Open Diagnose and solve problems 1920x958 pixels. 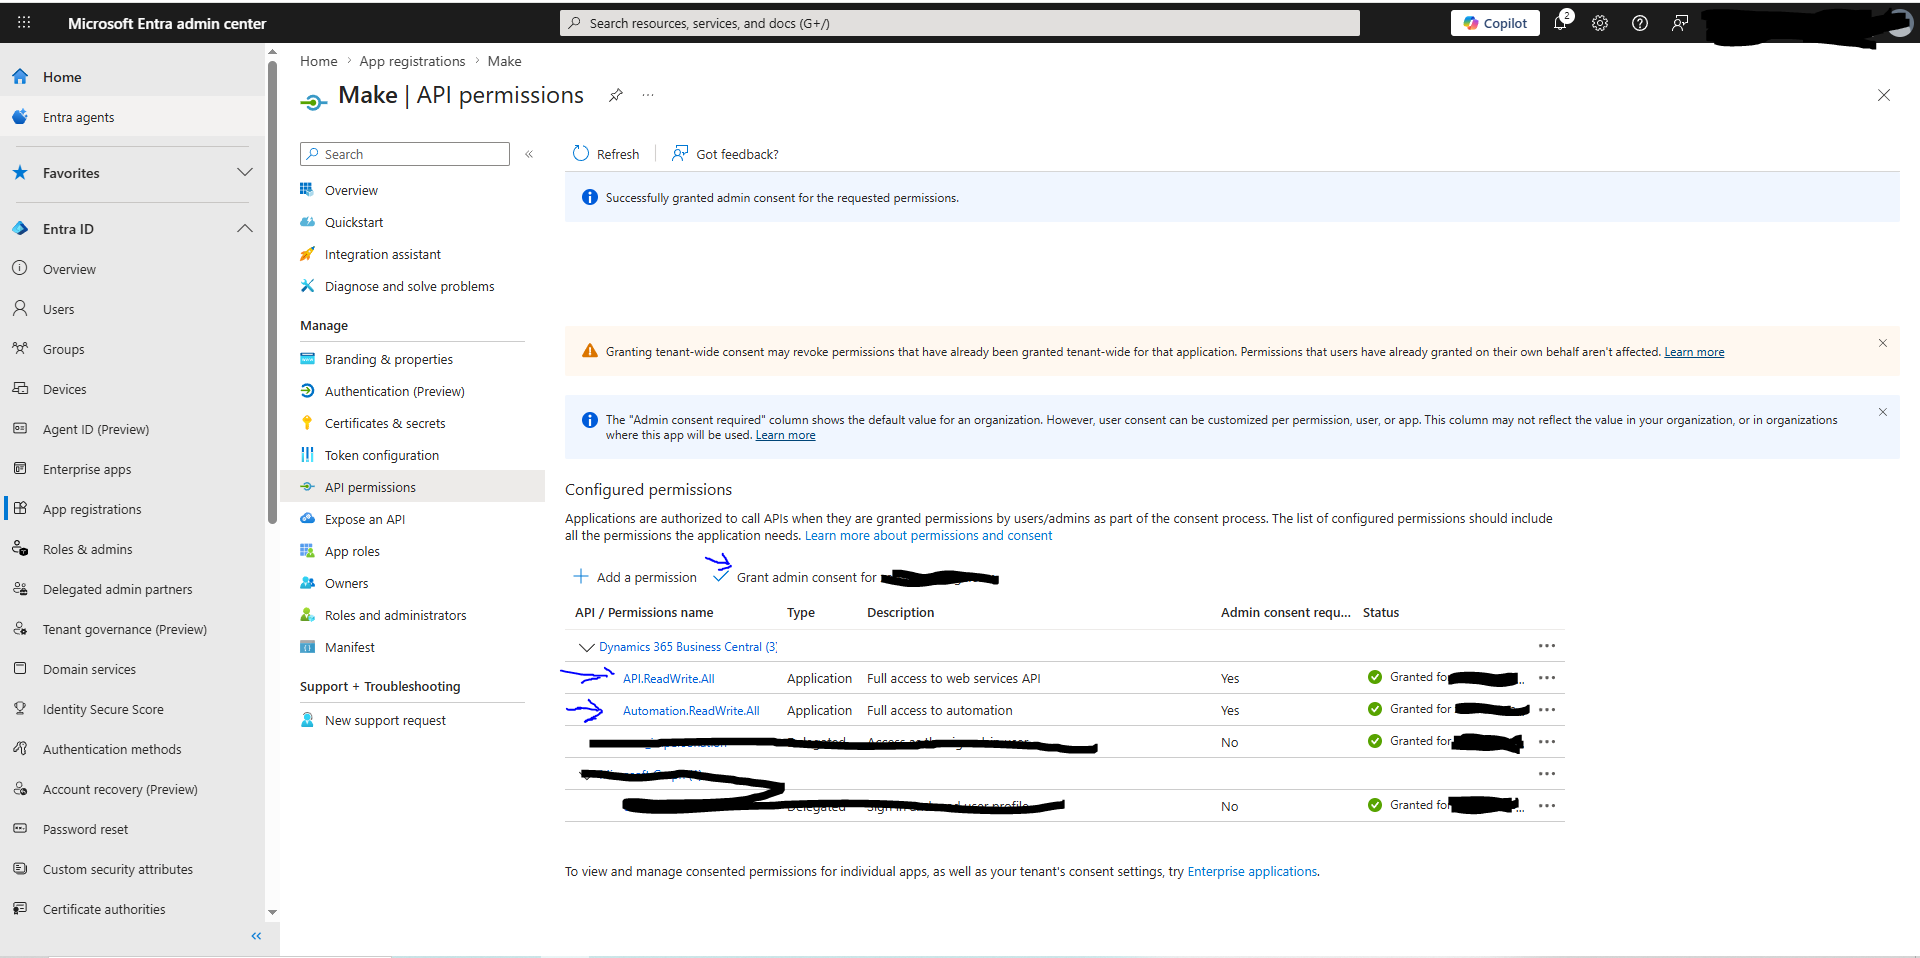pyautogui.click(x=409, y=286)
